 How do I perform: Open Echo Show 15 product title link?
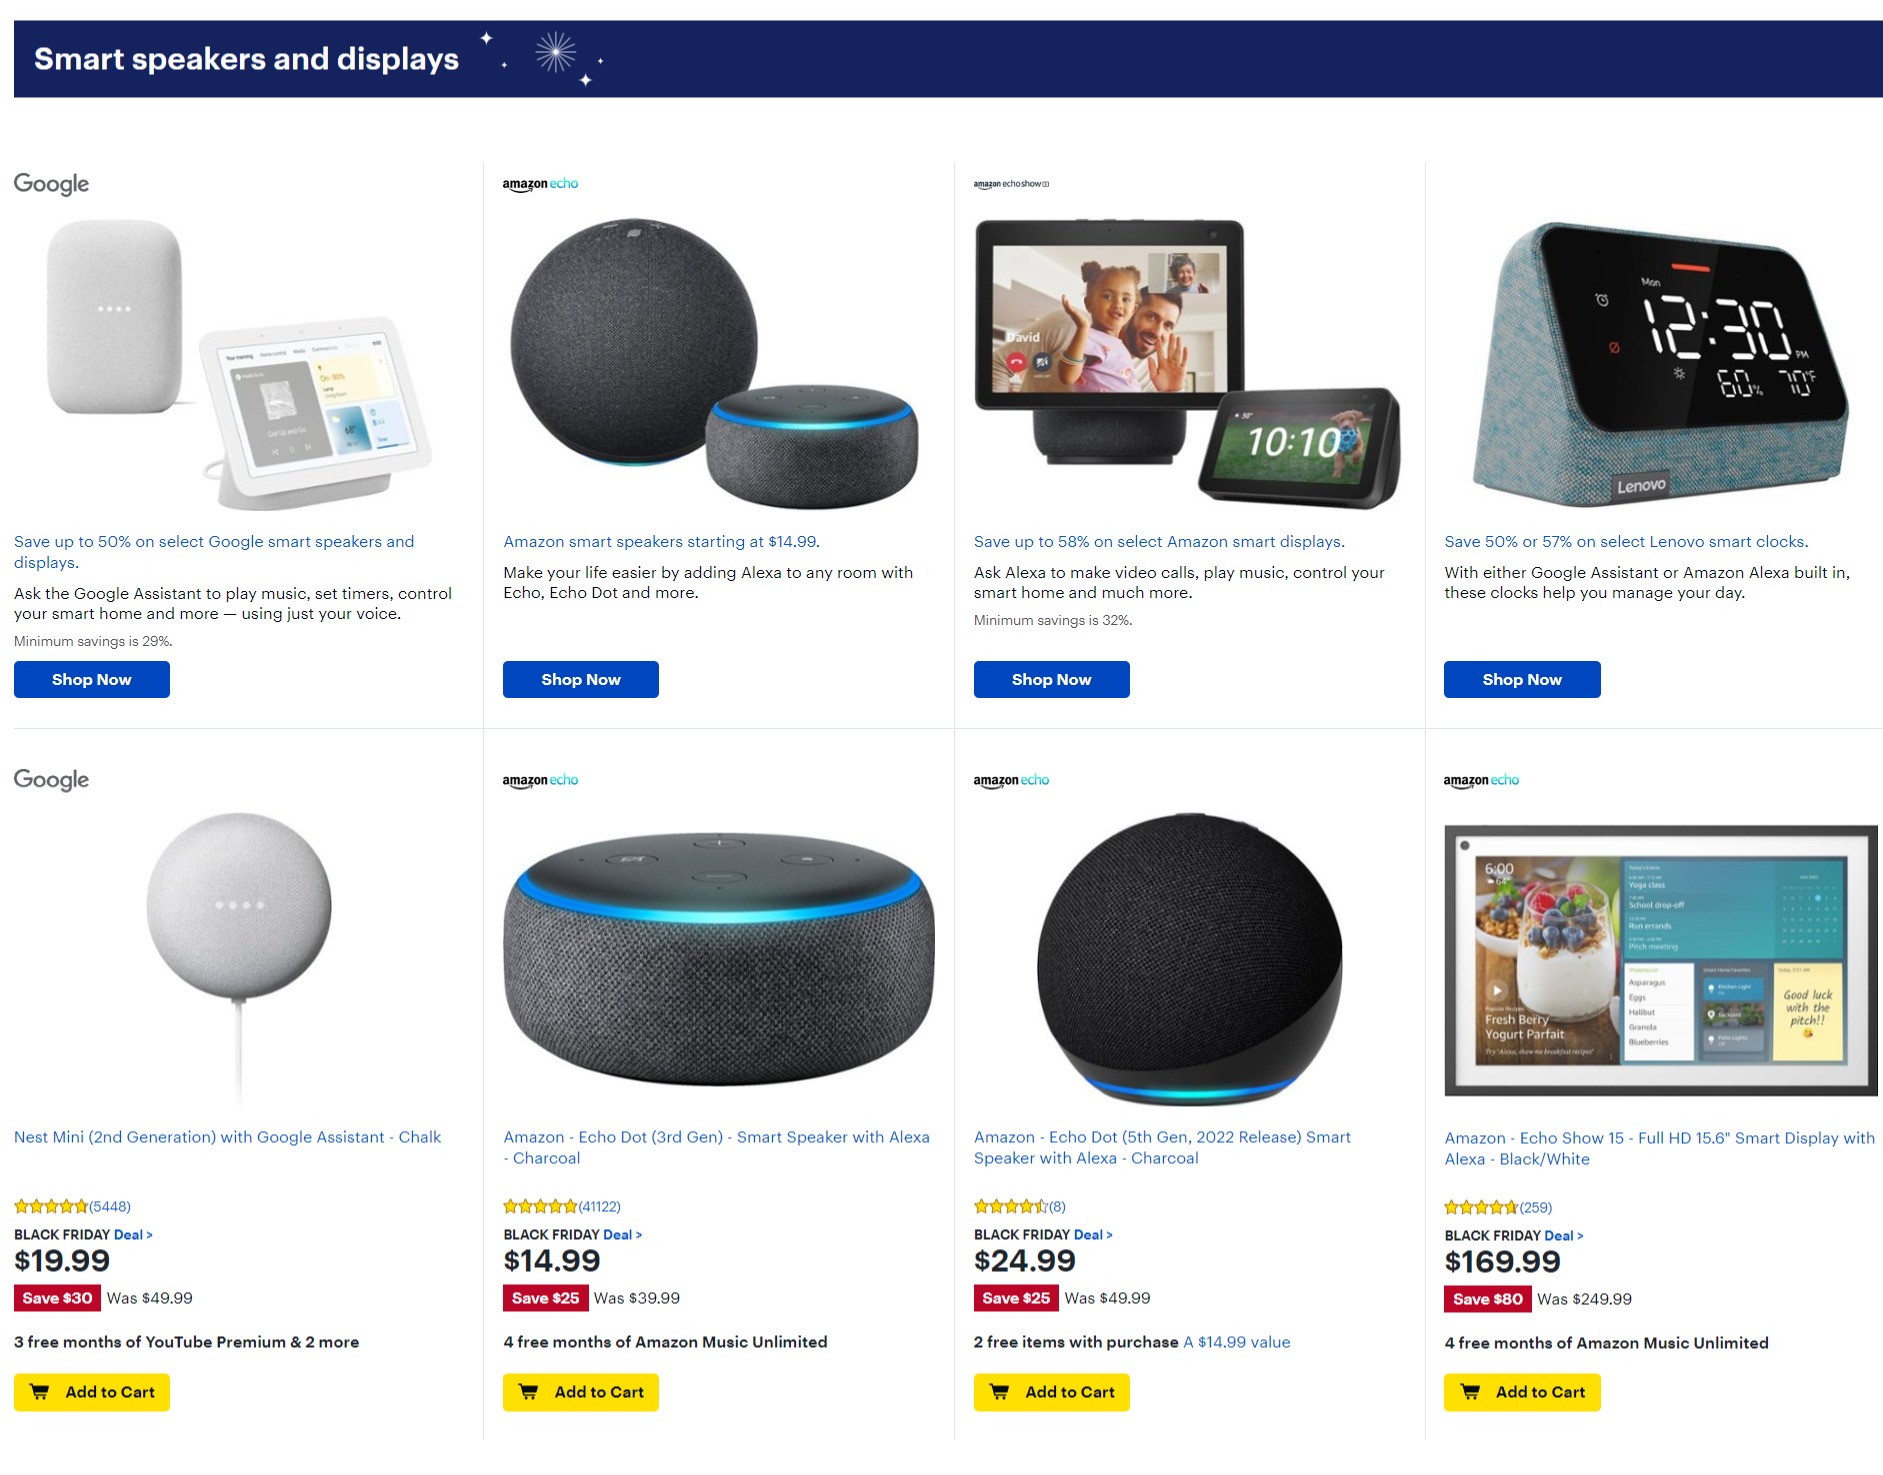(1659, 1148)
